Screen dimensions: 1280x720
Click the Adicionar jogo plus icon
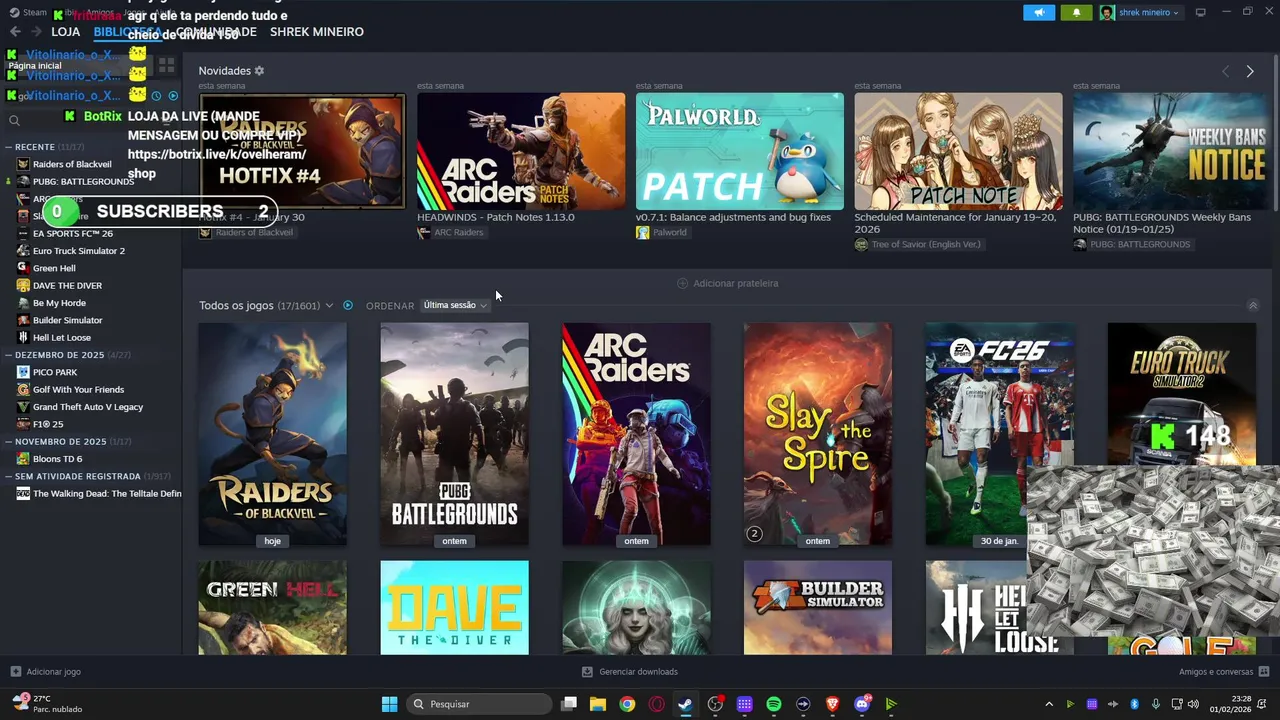(x=15, y=672)
